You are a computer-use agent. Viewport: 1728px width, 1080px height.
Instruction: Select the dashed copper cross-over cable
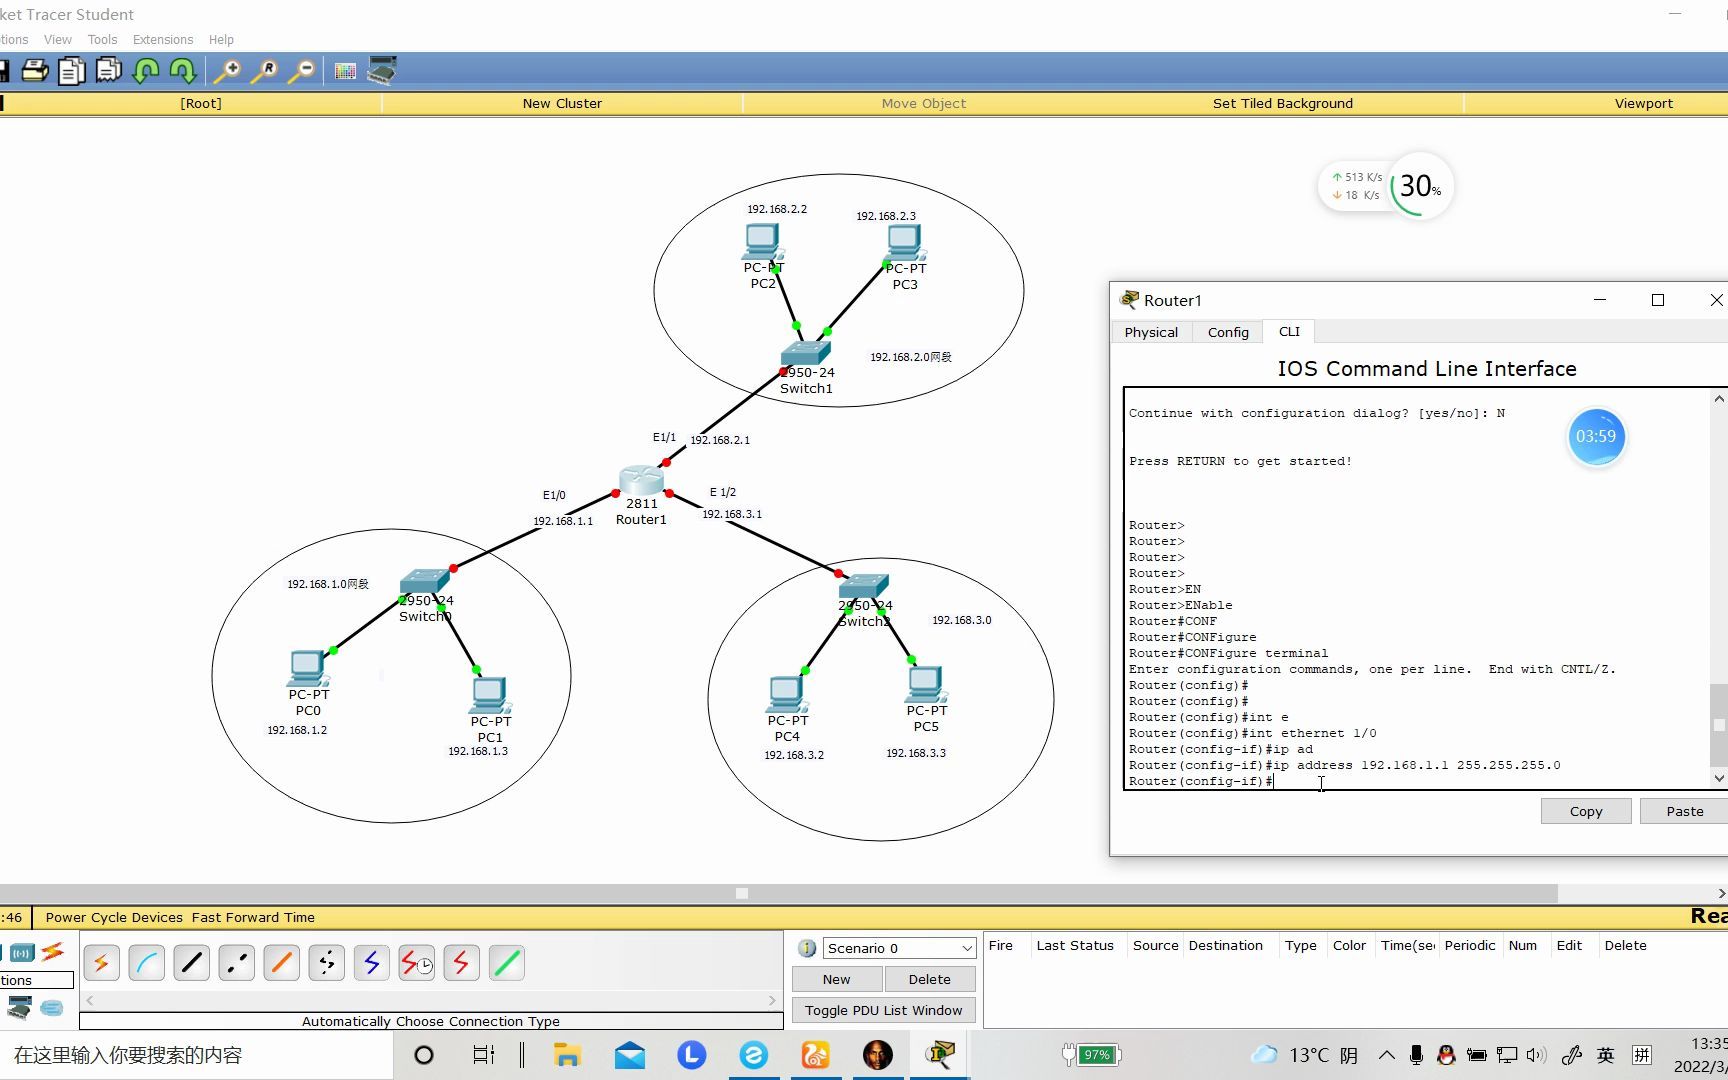[237, 963]
